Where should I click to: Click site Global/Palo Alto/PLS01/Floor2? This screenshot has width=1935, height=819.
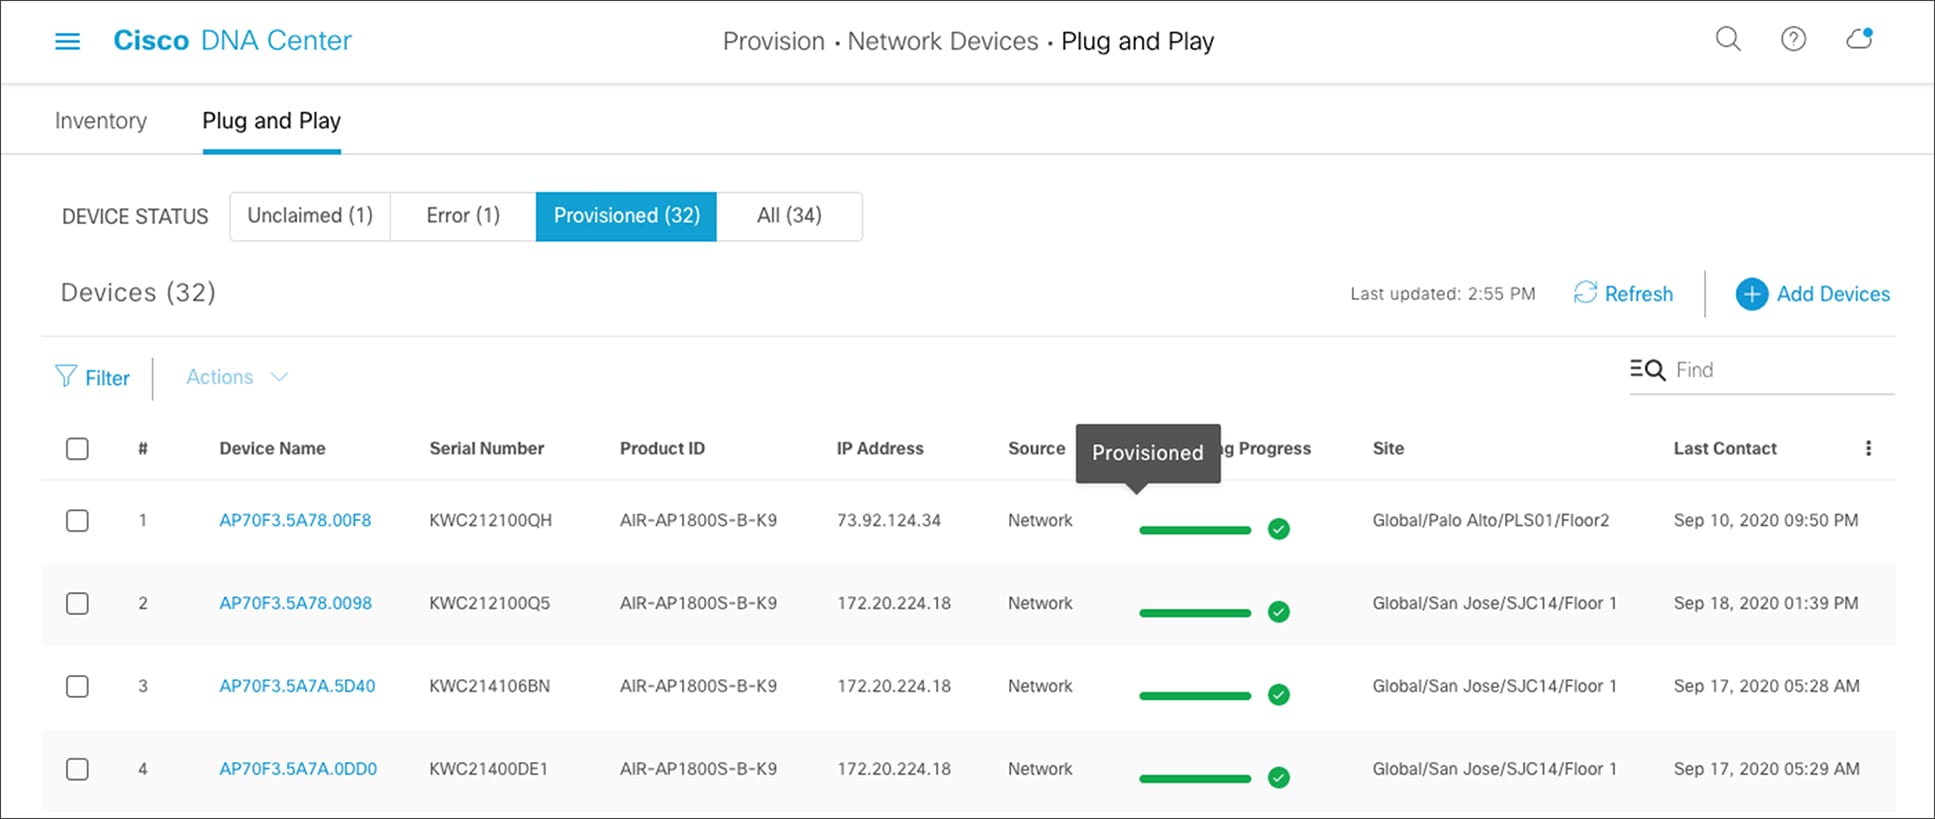(x=1490, y=520)
